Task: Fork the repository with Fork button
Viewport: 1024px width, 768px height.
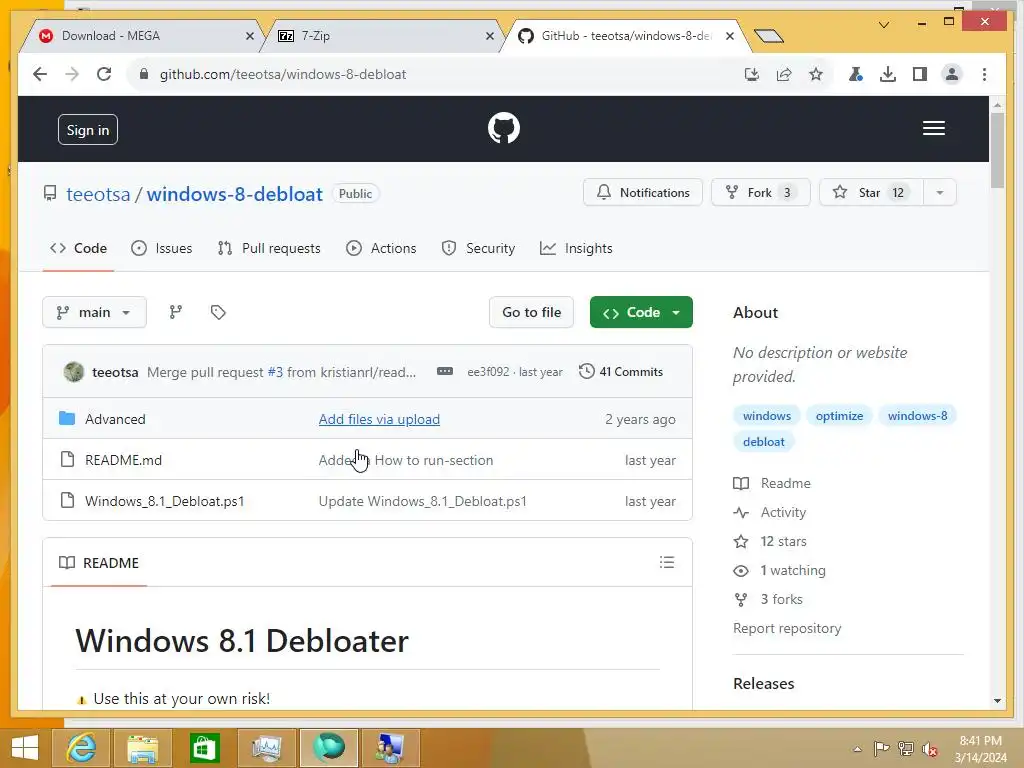Action: tap(761, 193)
